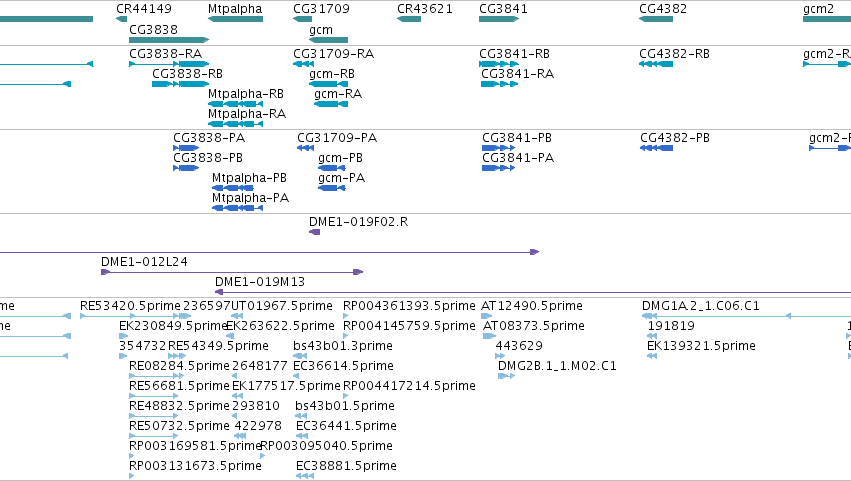Click the Mtpalpha gene label
Viewport: 851px width, 481px height.
point(235,9)
